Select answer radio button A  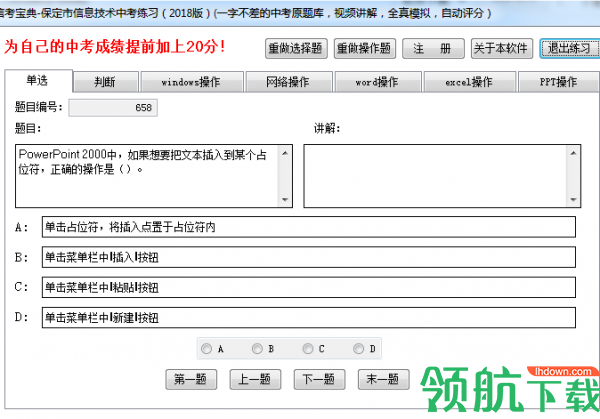point(207,349)
